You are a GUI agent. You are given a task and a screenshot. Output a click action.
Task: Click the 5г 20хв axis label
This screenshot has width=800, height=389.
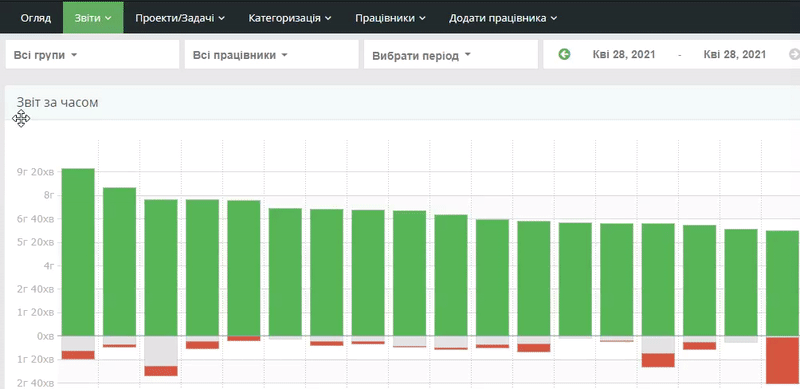point(35,242)
